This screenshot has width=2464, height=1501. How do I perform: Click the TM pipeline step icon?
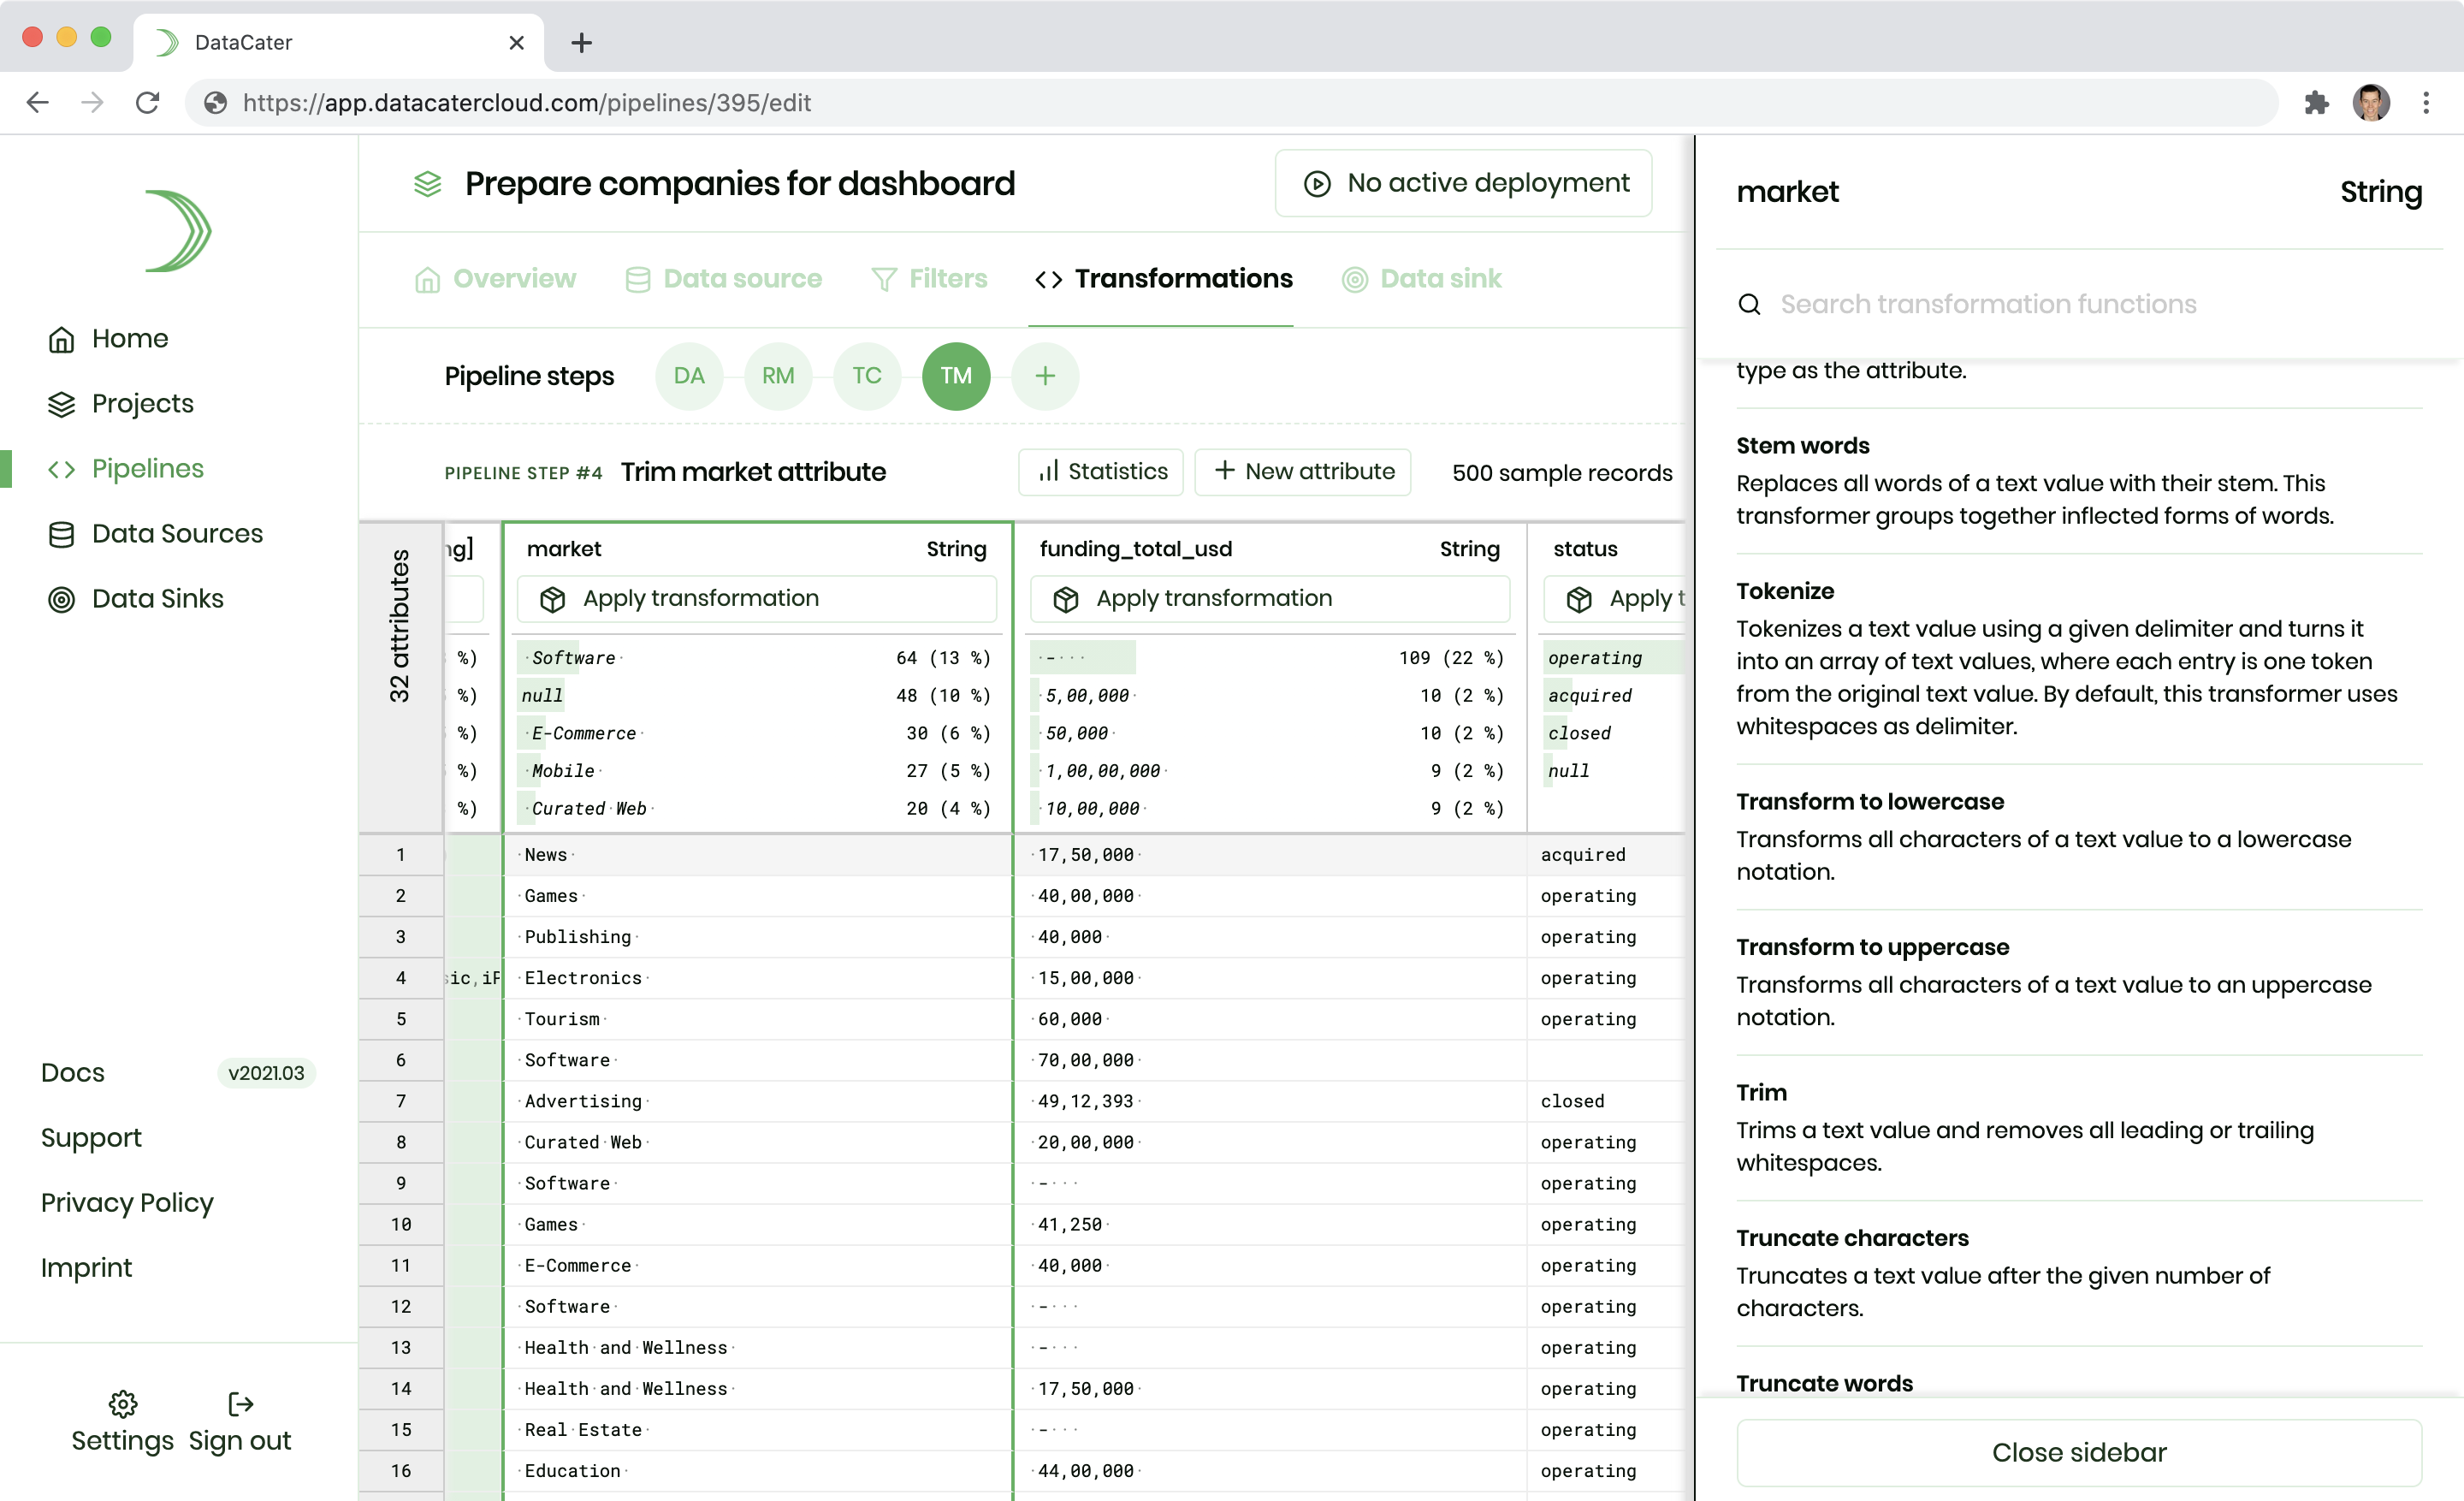[x=956, y=375]
